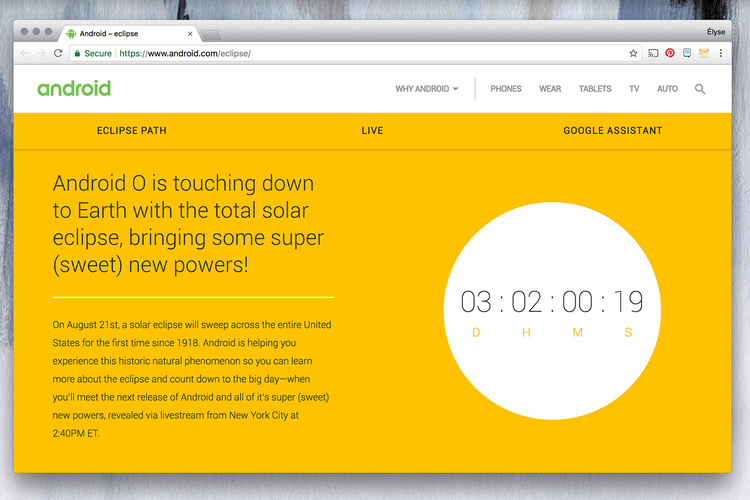Open the Tablets navigation link
750x500 pixels.
(x=595, y=89)
